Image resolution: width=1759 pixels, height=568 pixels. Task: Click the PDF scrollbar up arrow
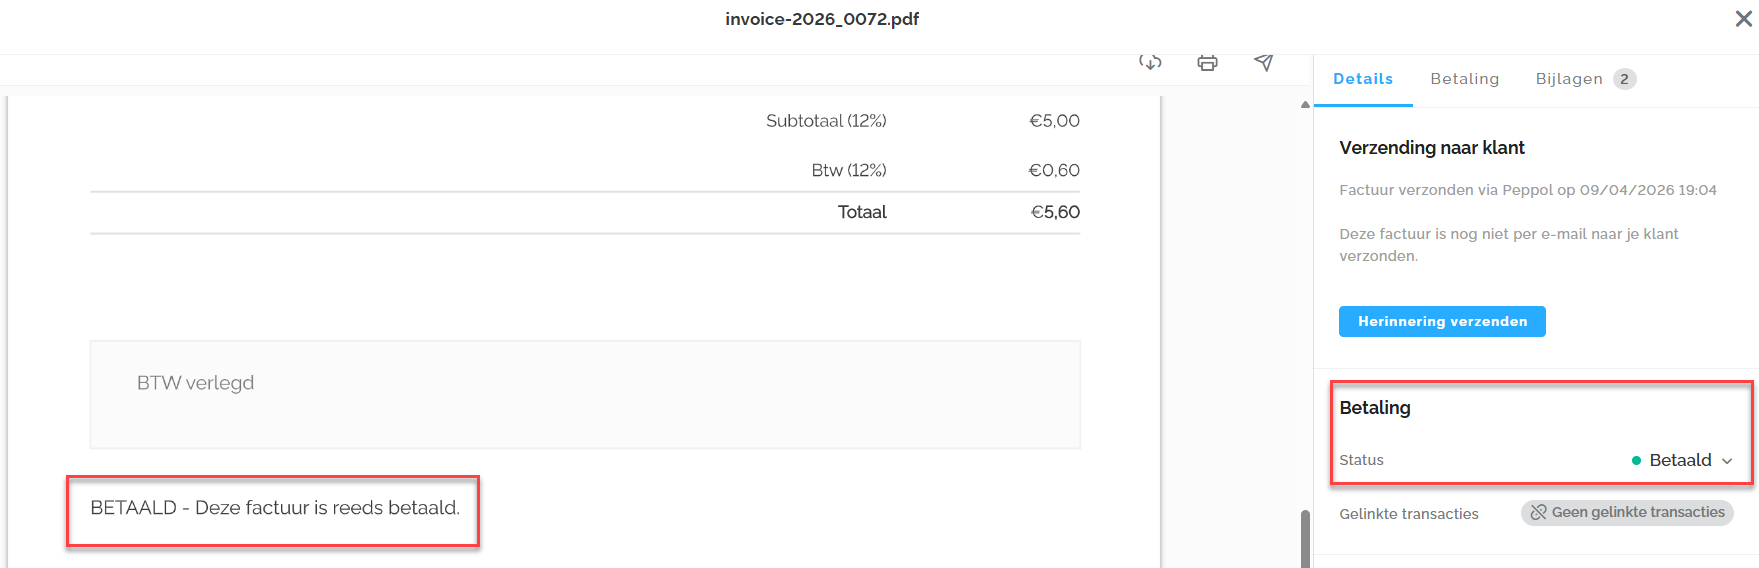pos(1305,104)
